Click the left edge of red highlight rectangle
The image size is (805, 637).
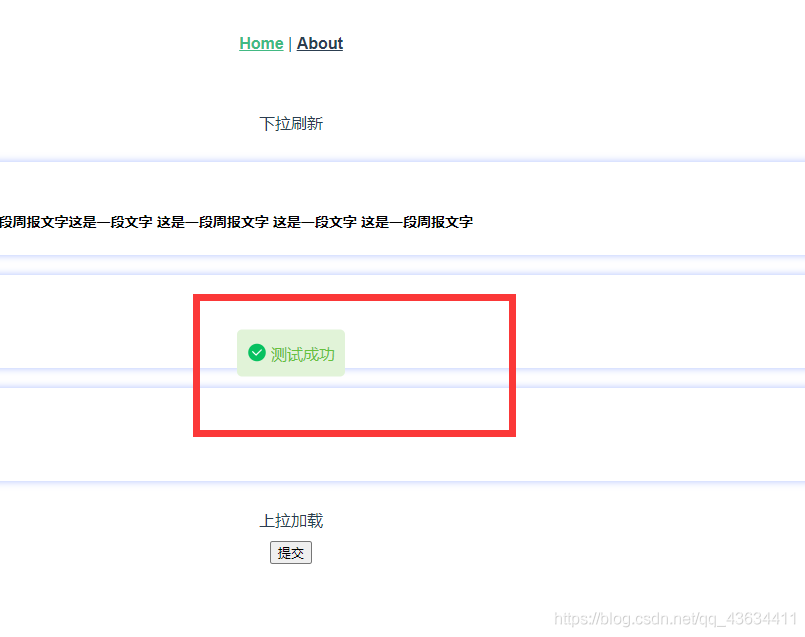point(198,365)
